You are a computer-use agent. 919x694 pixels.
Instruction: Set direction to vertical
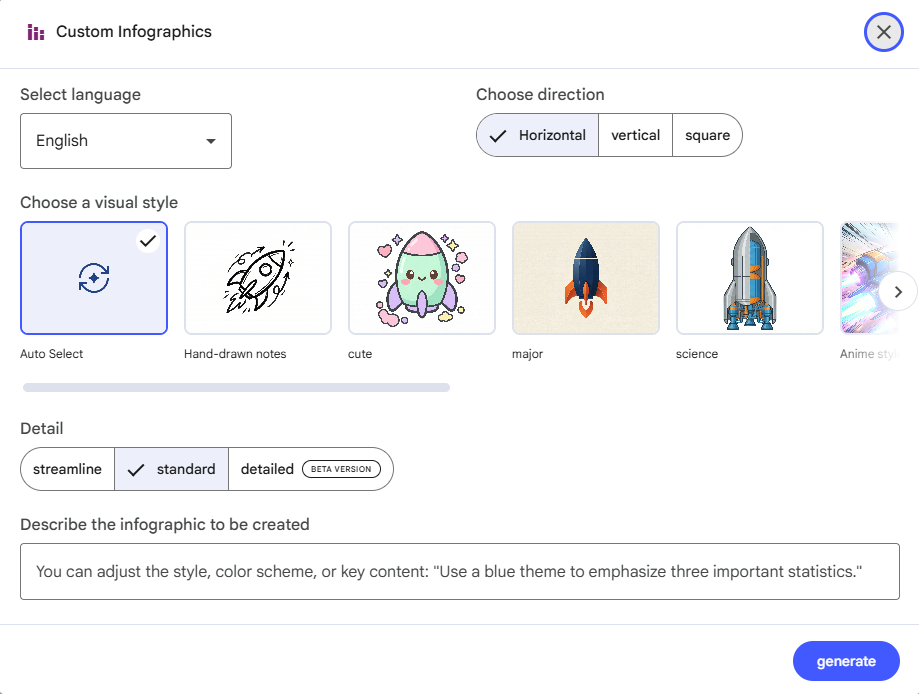[636, 135]
